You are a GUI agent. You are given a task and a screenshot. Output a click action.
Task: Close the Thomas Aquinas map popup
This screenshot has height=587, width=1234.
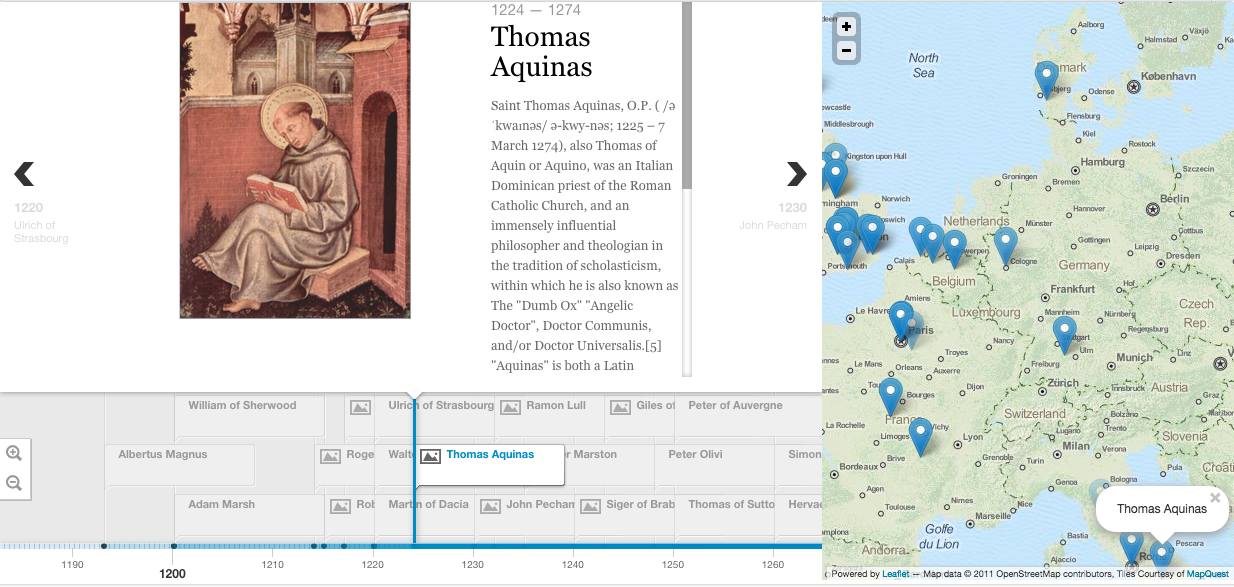(x=1215, y=498)
